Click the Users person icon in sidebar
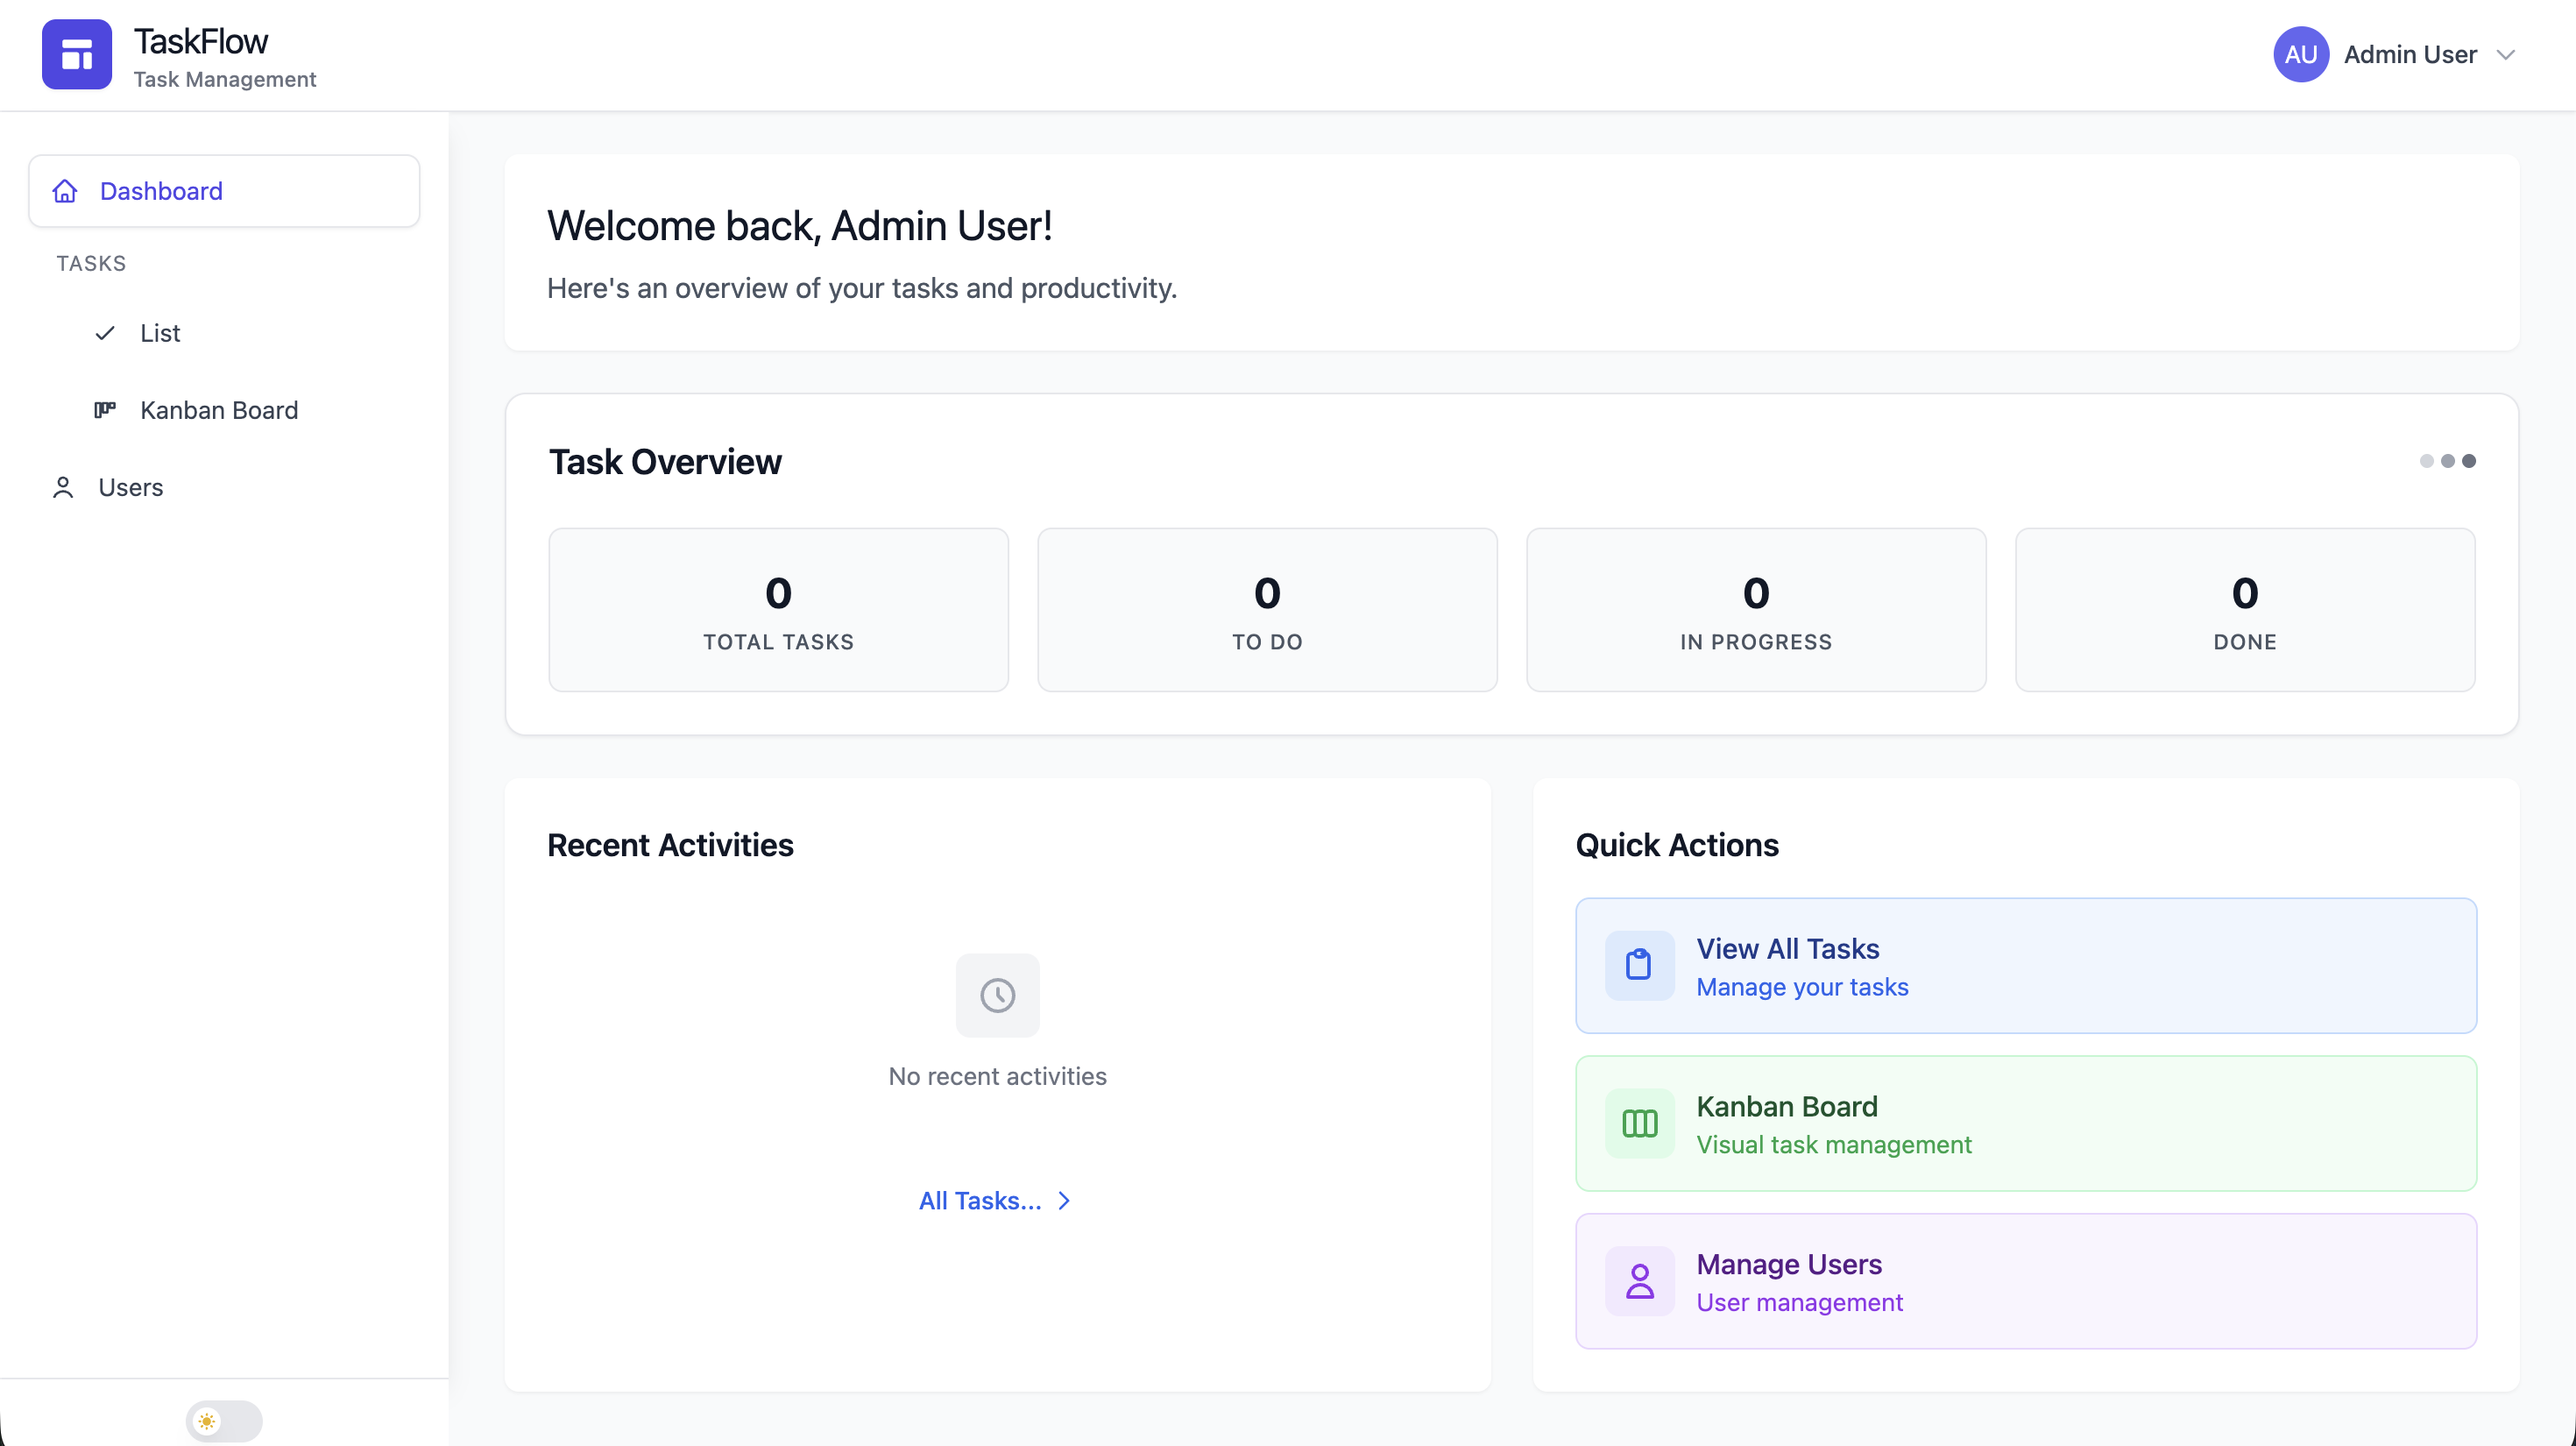The image size is (2576, 1446). pos(63,487)
